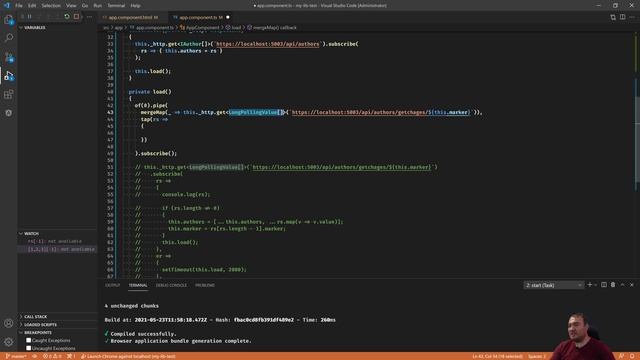The width and height of the screenshot is (640, 360).
Task: Switch to app.component.html editor tab
Action: coord(133,17)
